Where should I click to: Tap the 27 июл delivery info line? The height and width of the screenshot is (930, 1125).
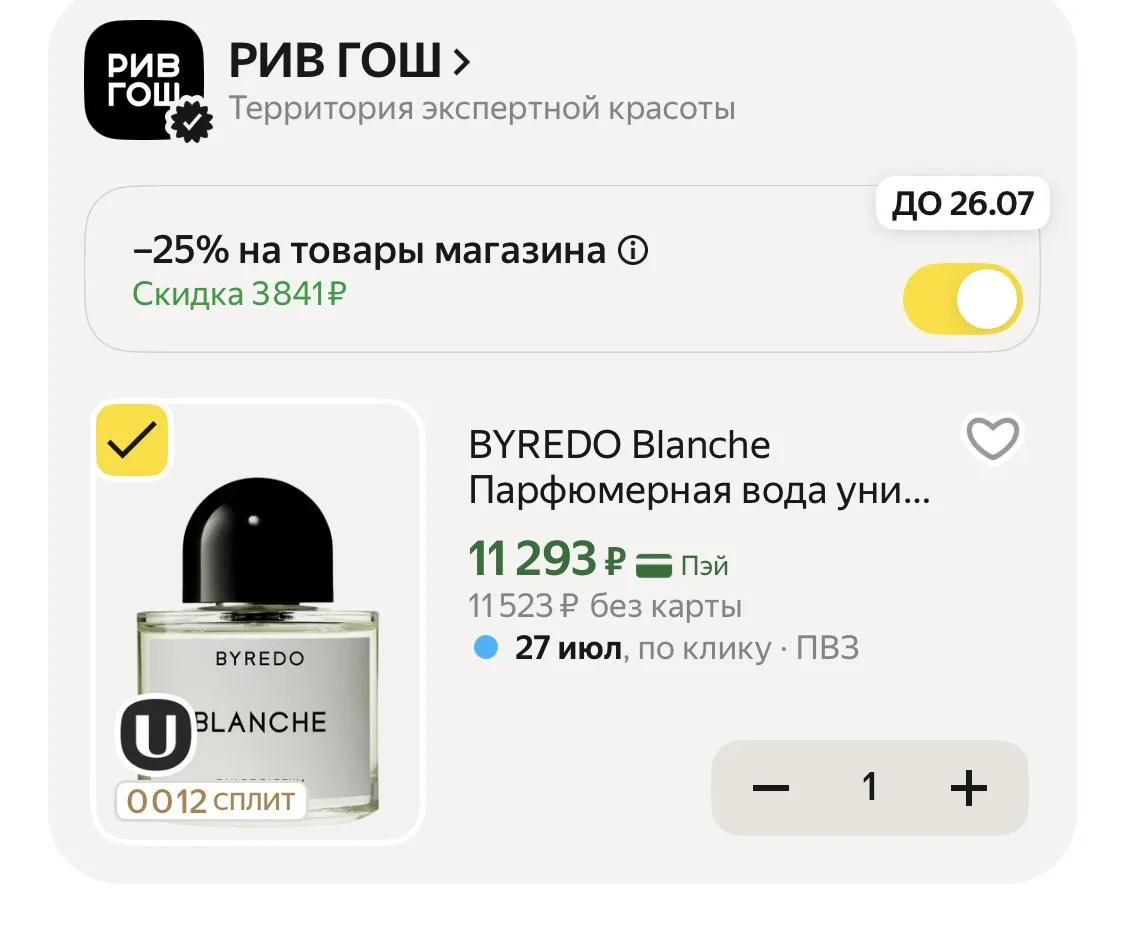(666, 648)
